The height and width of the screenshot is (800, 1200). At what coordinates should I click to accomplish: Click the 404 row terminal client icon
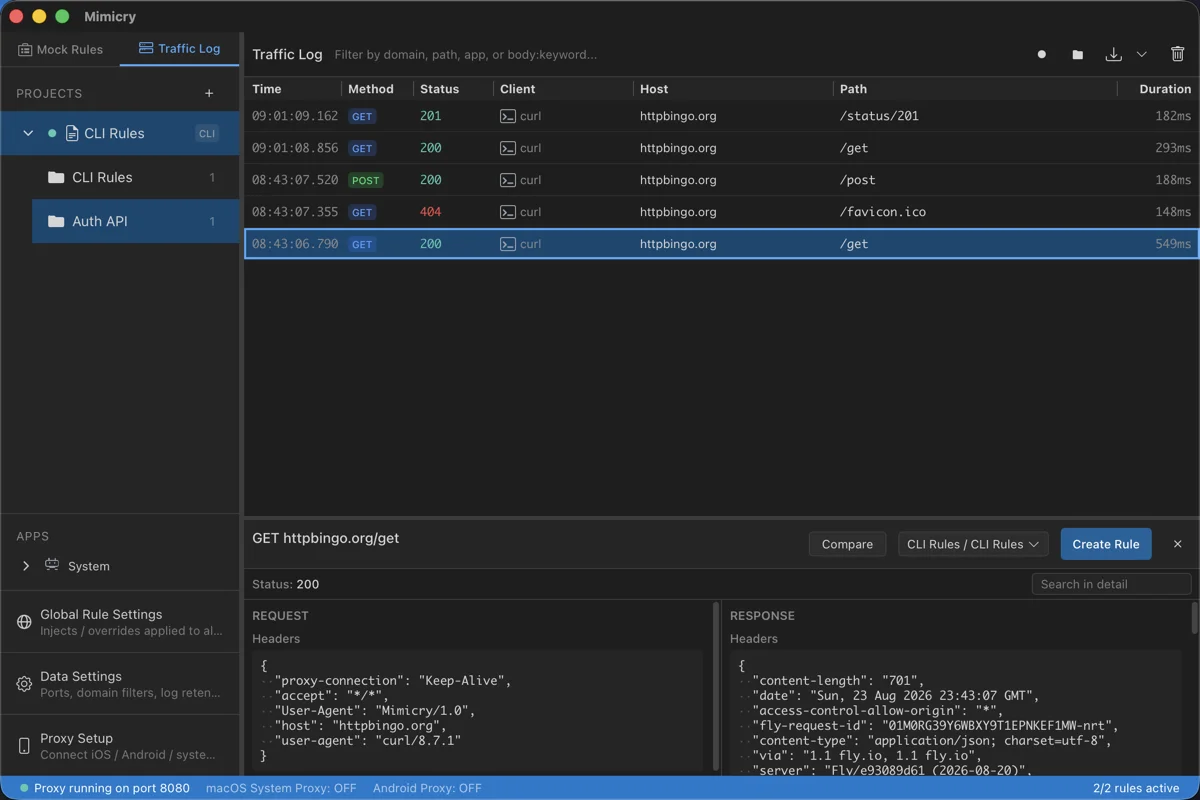coord(508,212)
